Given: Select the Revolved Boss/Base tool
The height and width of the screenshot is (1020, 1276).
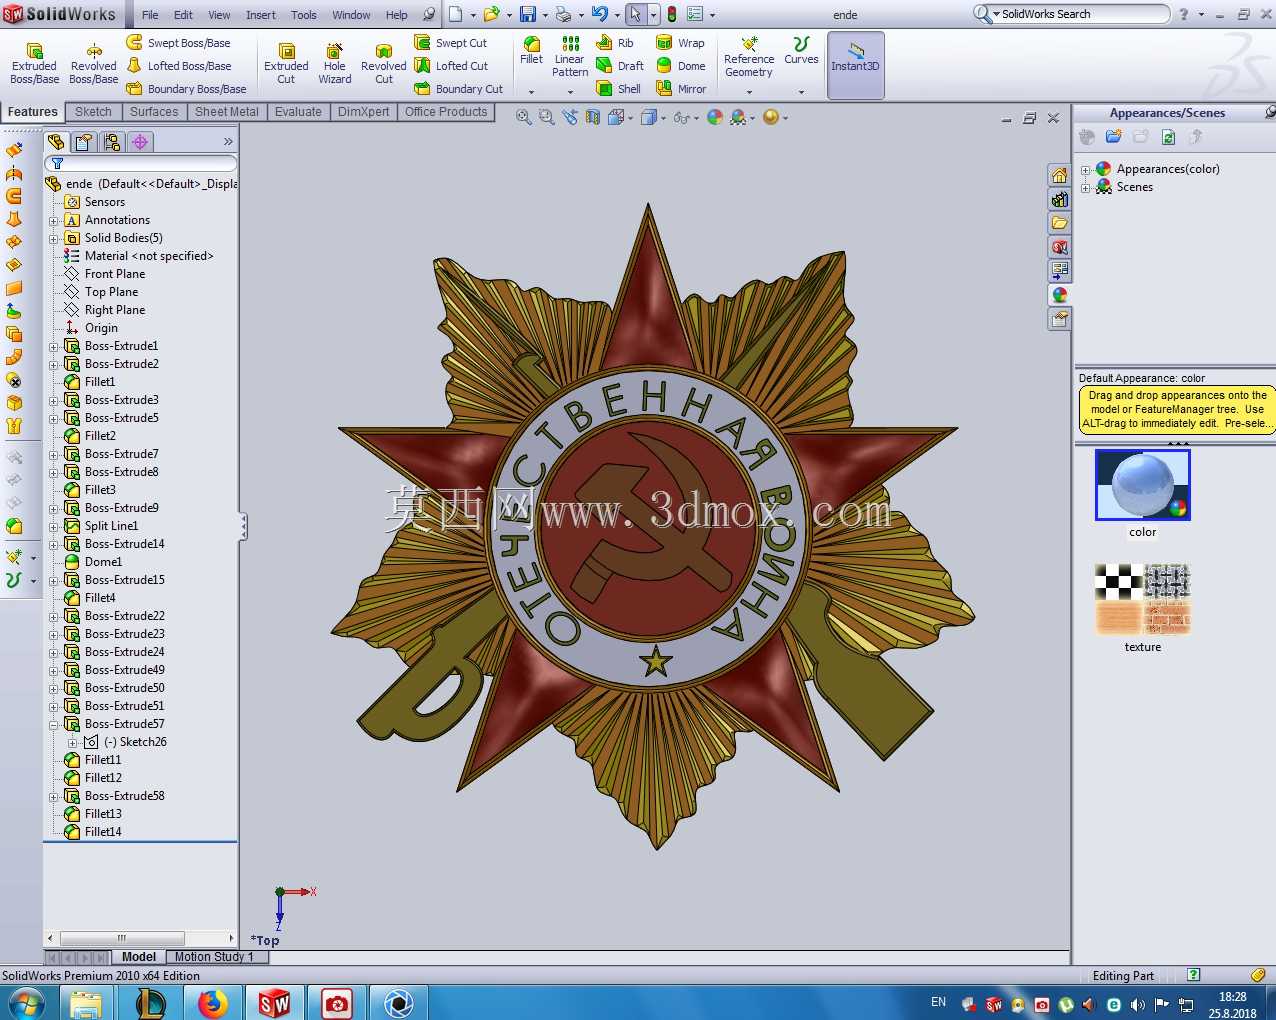Looking at the screenshot, I should pos(93,64).
